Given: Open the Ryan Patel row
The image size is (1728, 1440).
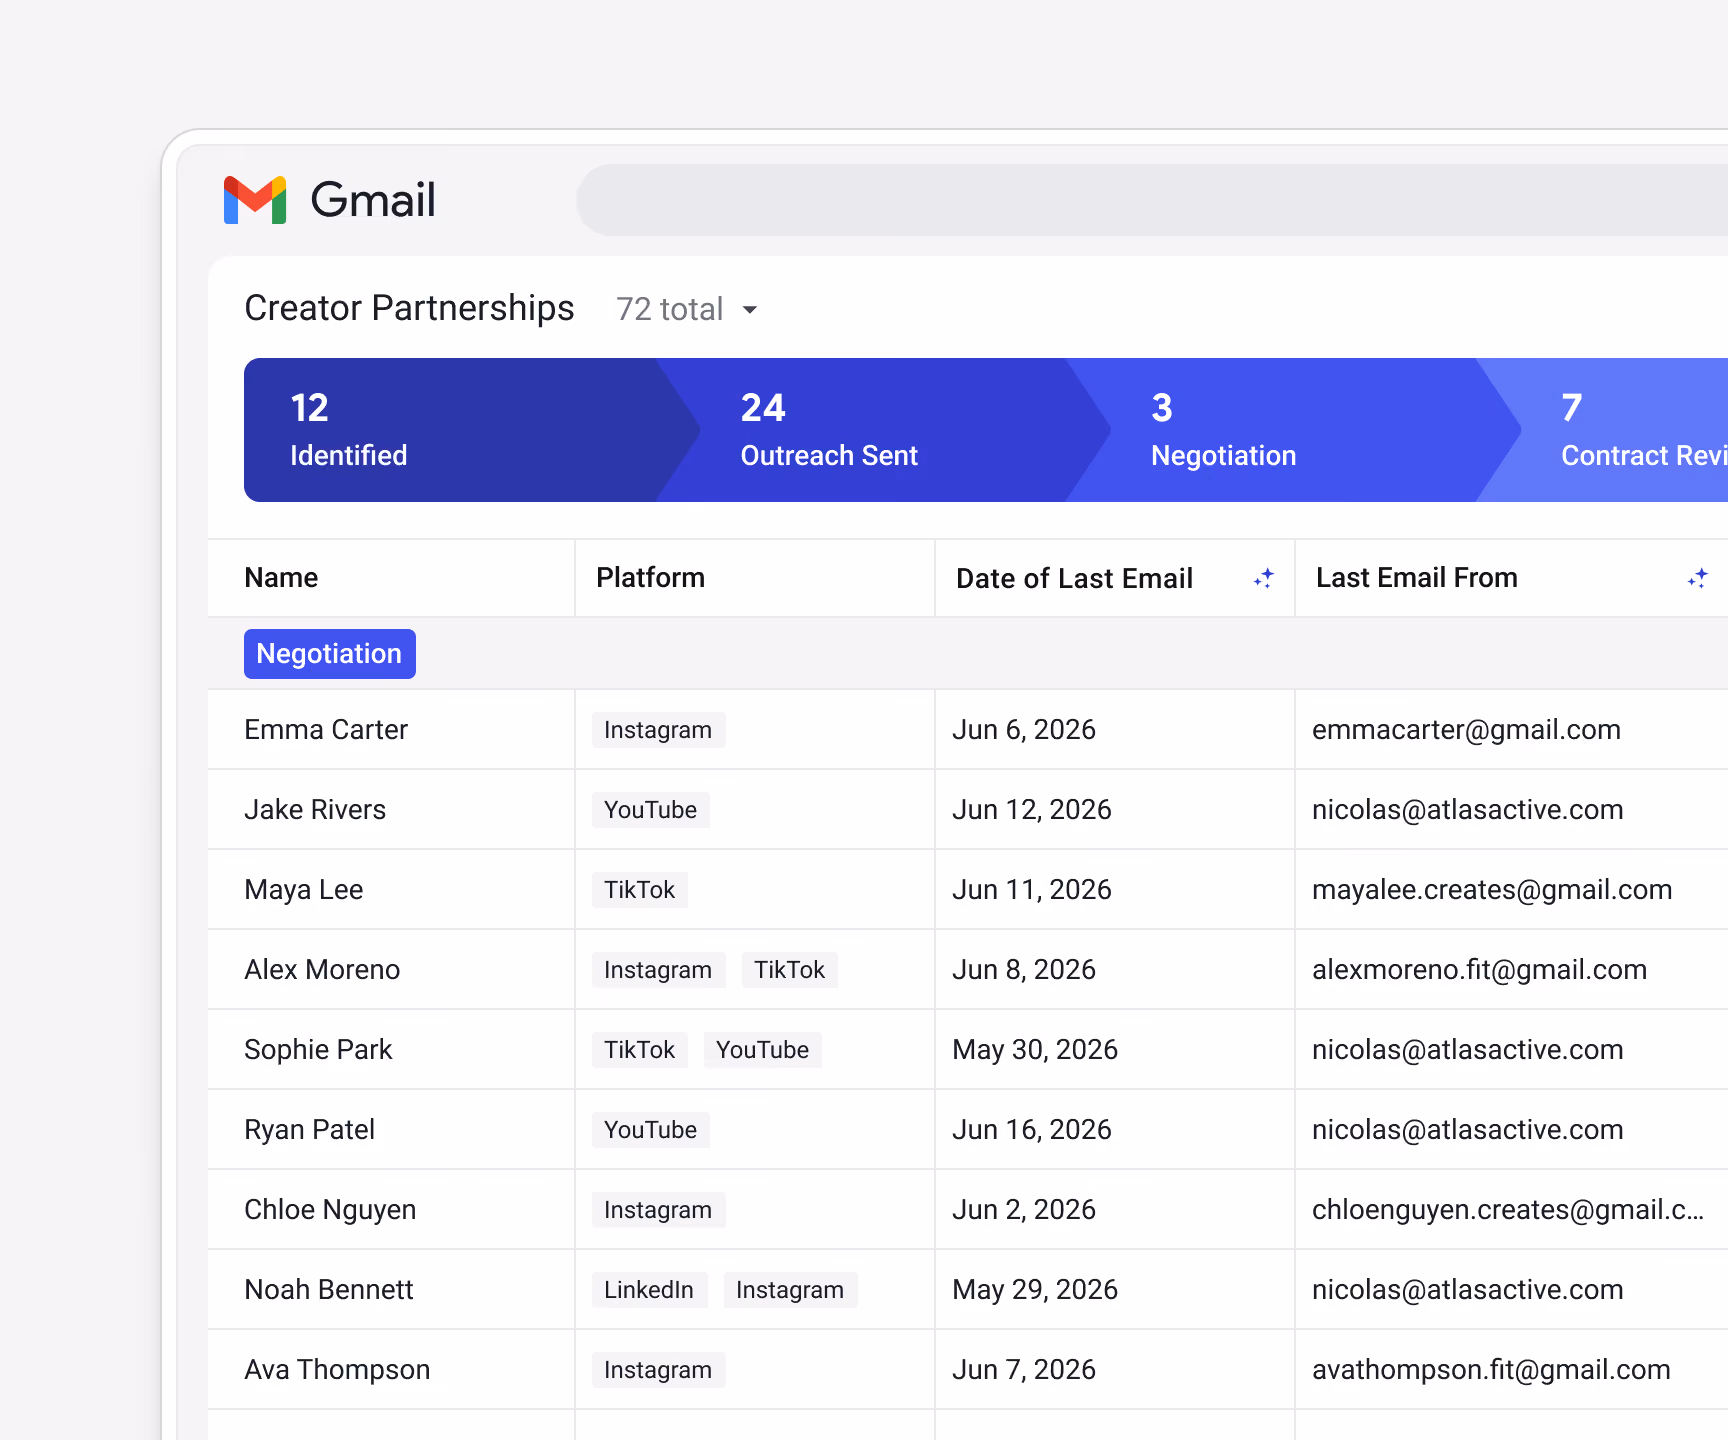Looking at the screenshot, I should coord(968,1130).
